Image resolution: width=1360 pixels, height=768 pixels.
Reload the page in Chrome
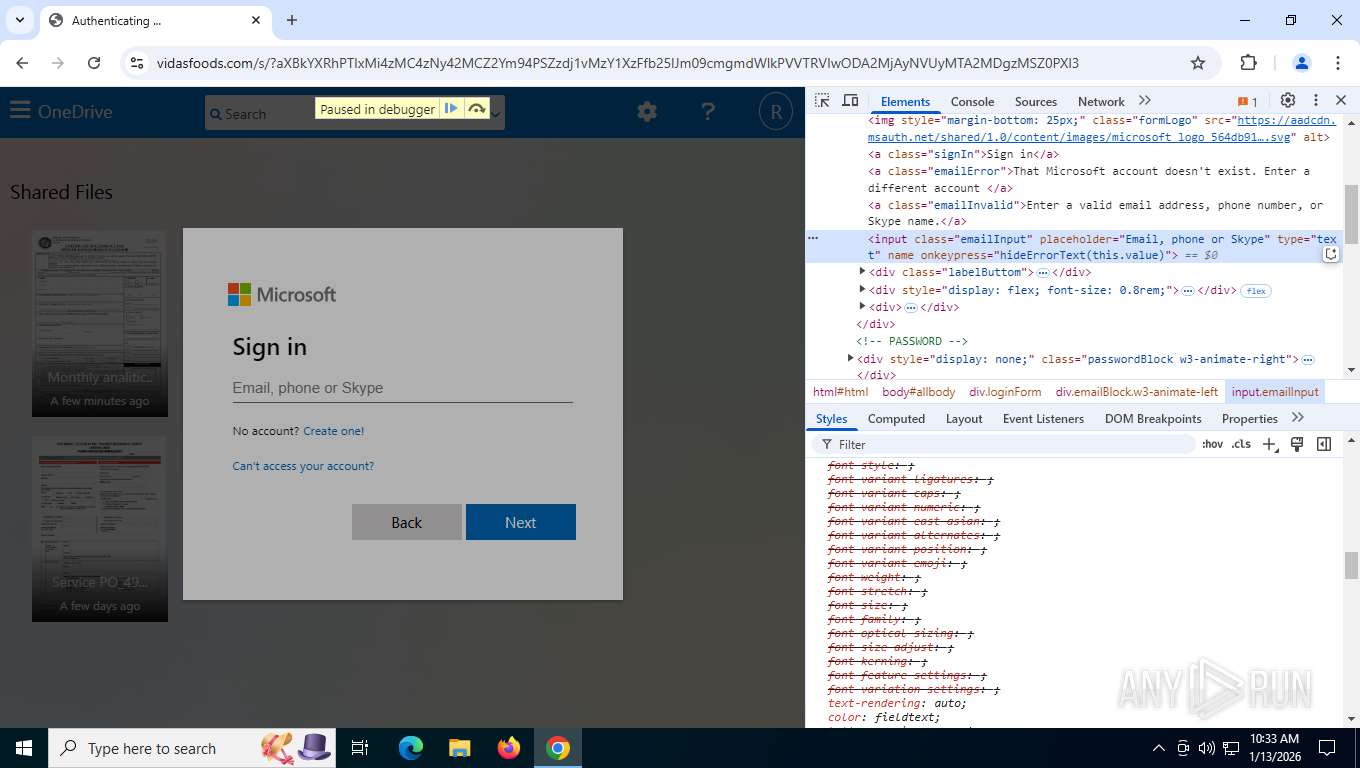94,63
